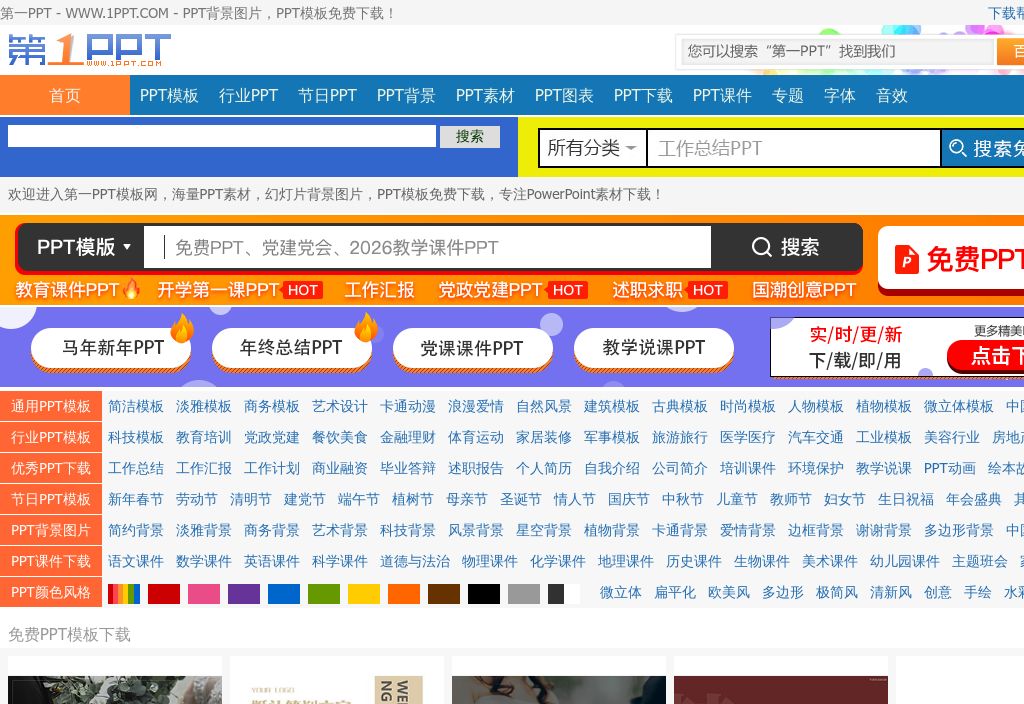1024x704 pixels.
Task: Select the 节日PPT menu item
Action: tap(327, 95)
